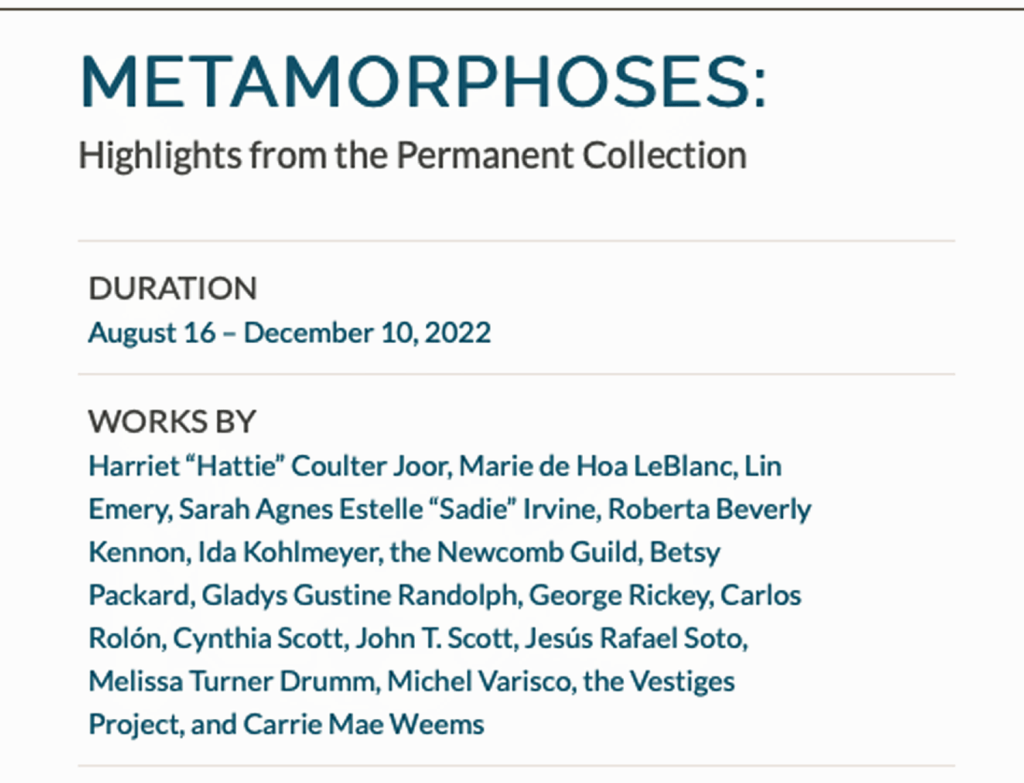The image size is (1024, 783).
Task: Click the 'August 16' start date
Action: tap(151, 333)
